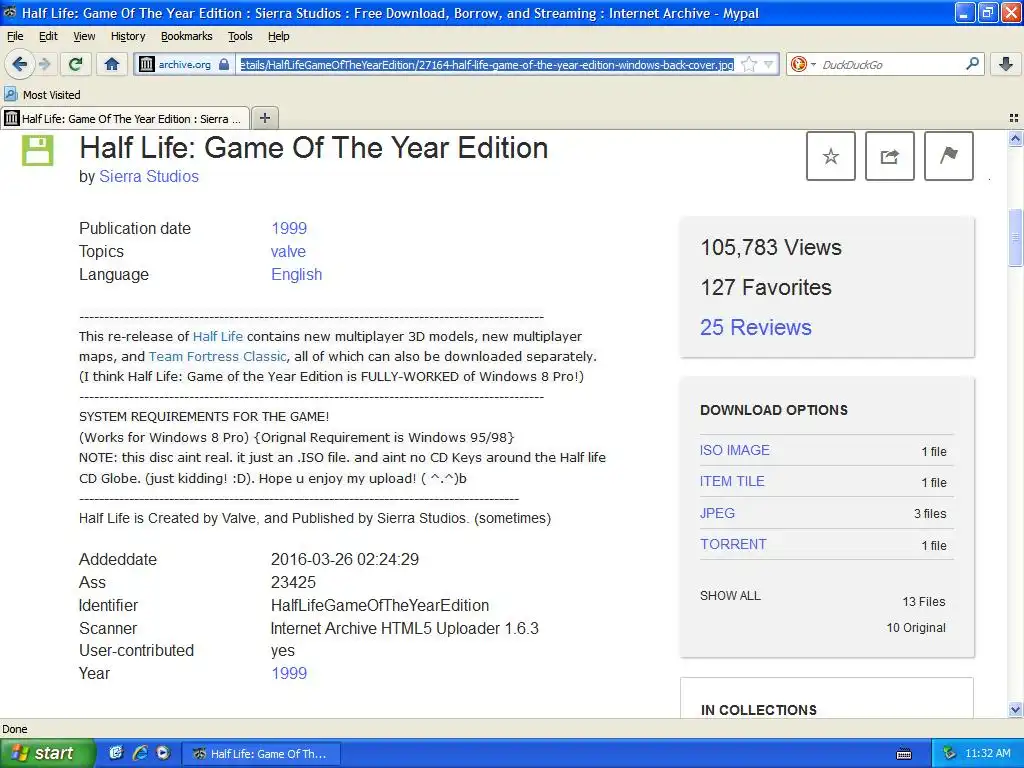The image size is (1024, 768).
Task: Click the 1999 publication date link
Action: point(289,228)
